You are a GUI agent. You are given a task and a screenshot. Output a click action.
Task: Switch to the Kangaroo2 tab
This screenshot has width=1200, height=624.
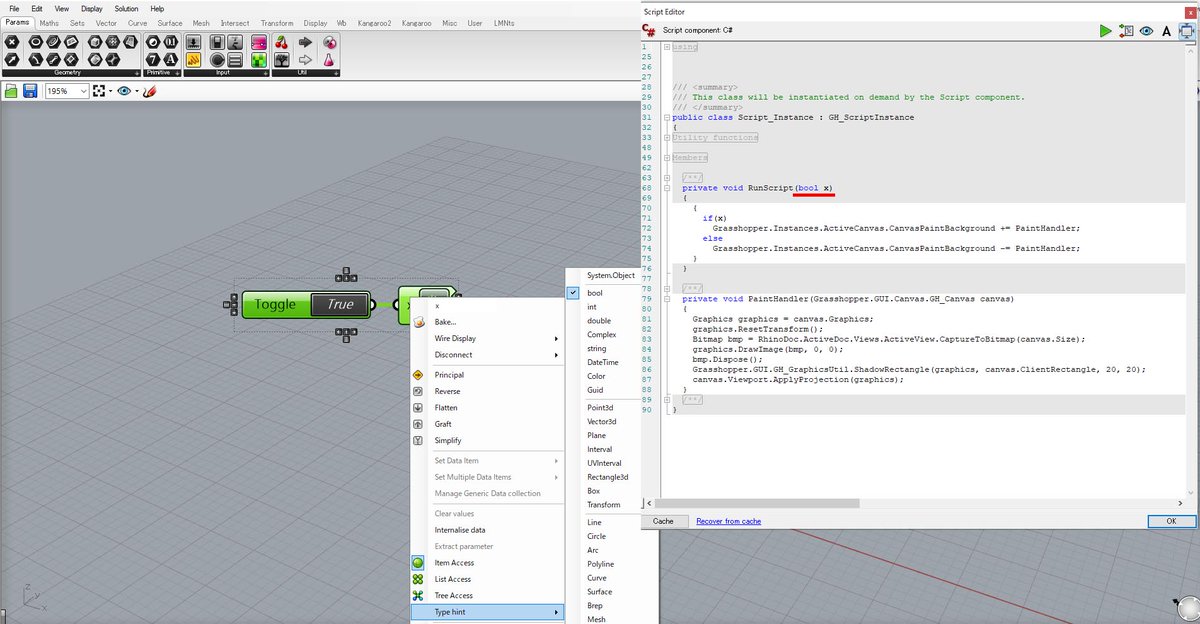coord(375,22)
